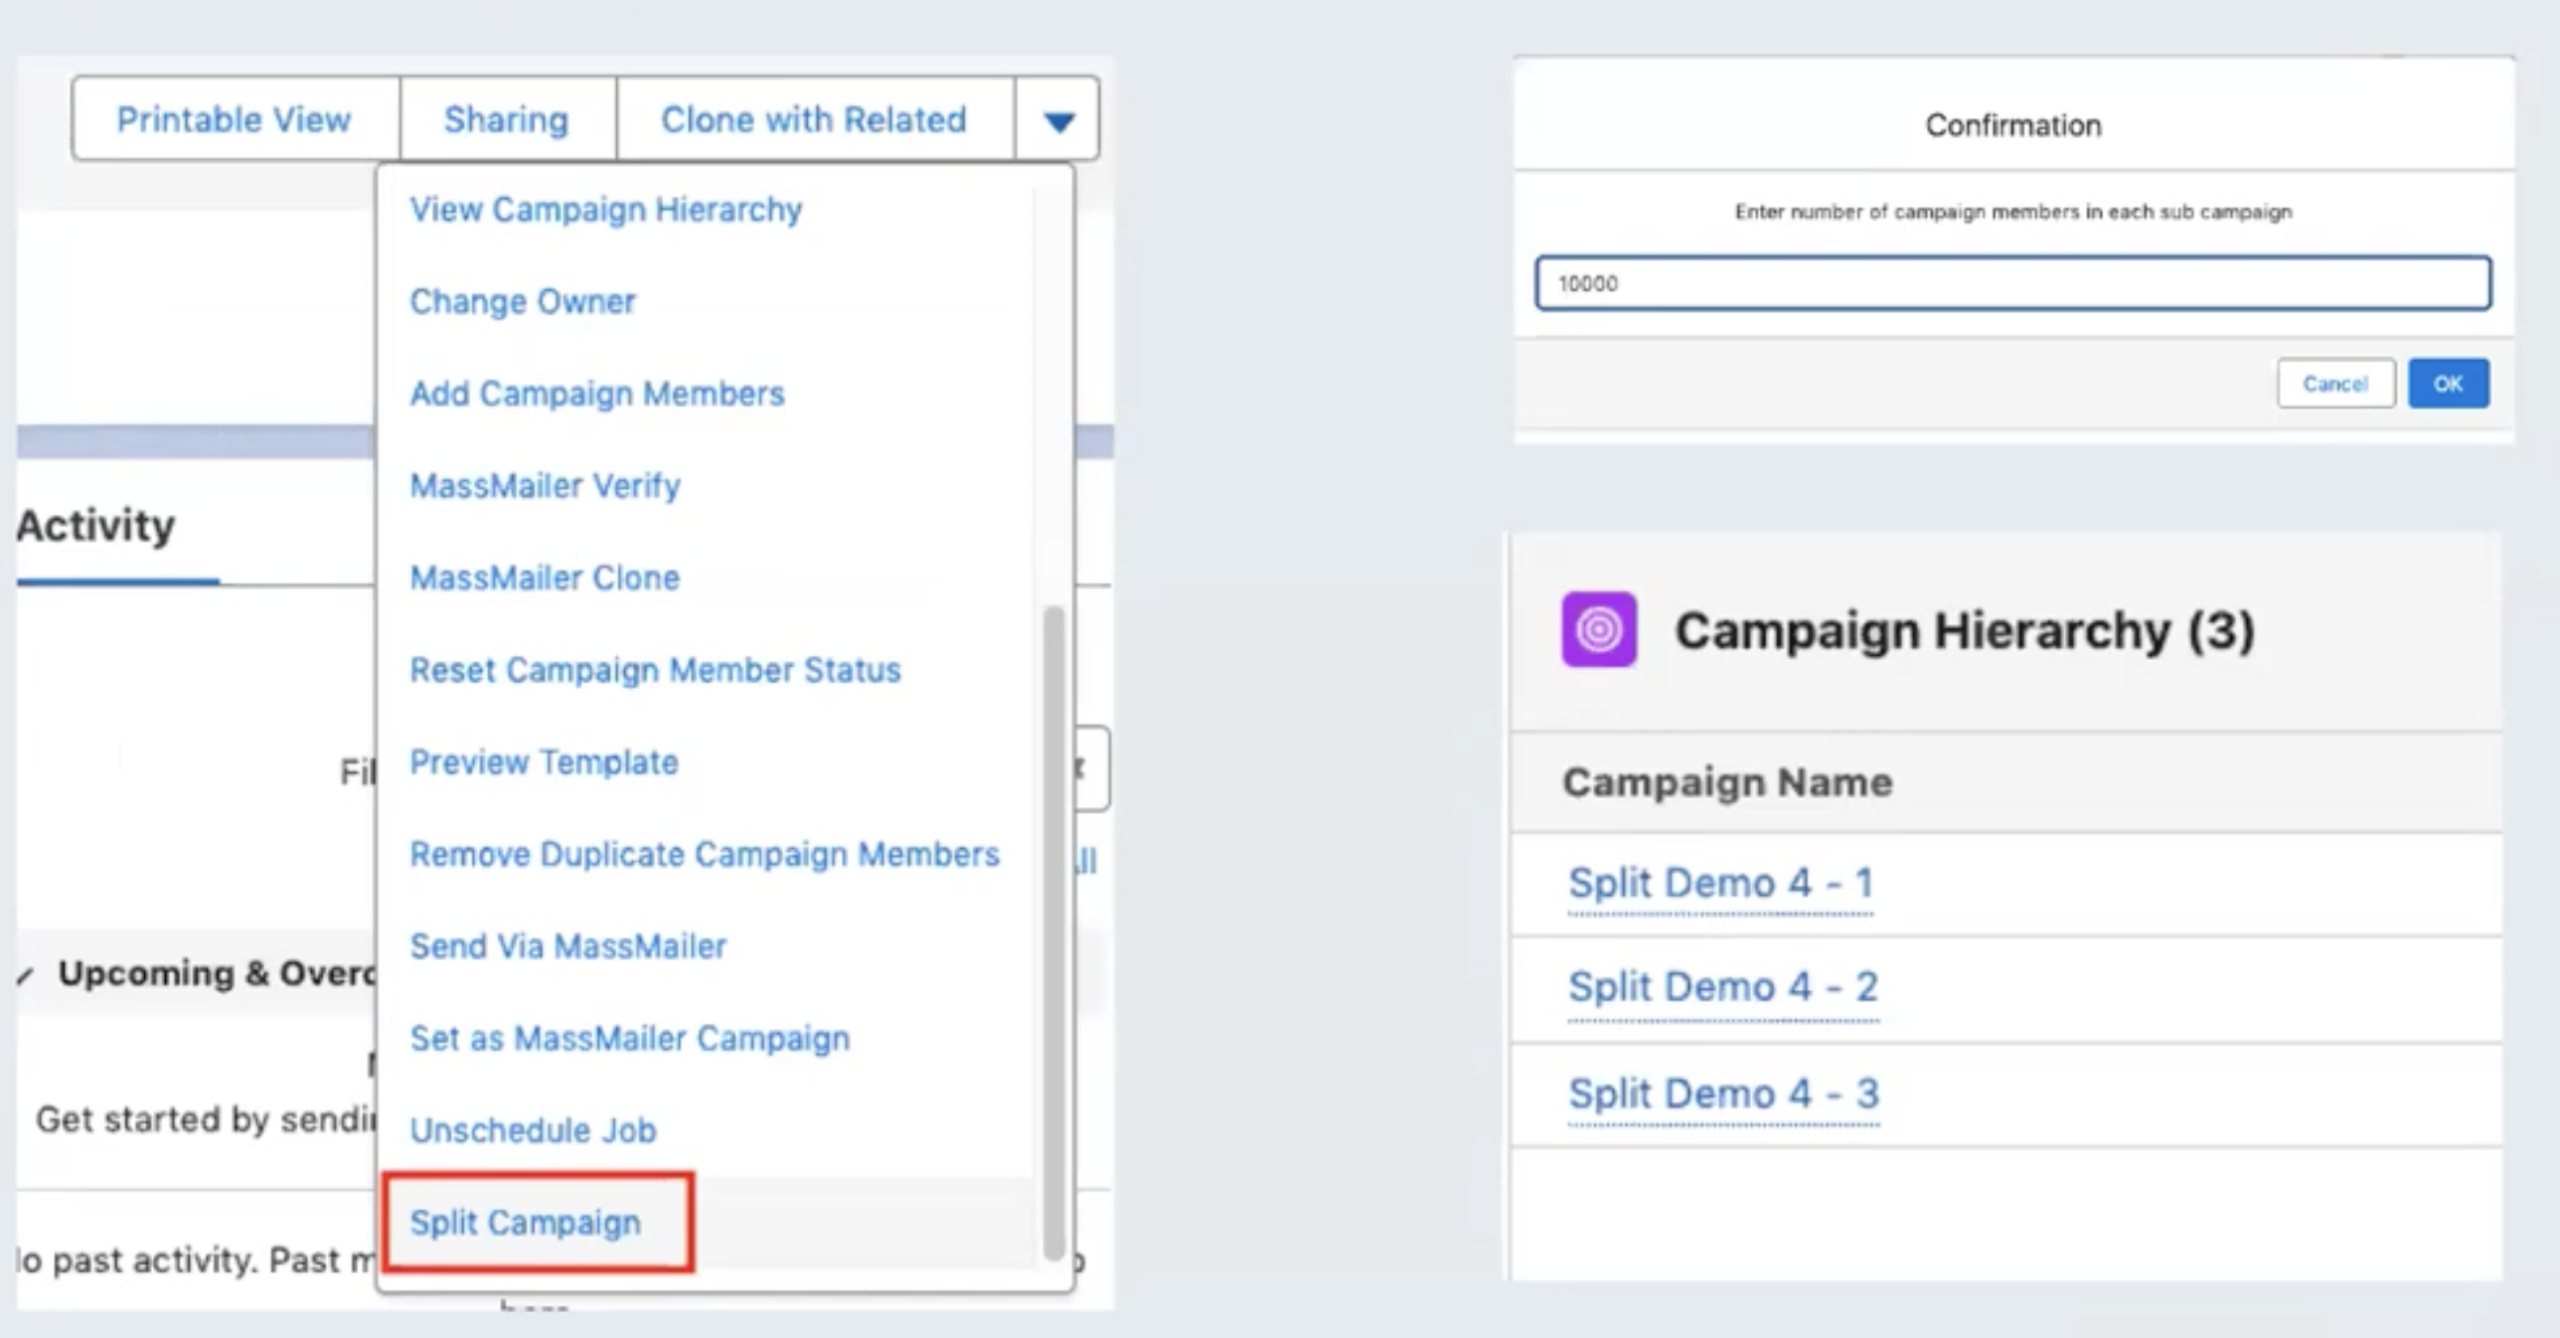Click the dropdown menu scrollbar
The height and width of the screenshot is (1338, 2560).
coord(1053,932)
